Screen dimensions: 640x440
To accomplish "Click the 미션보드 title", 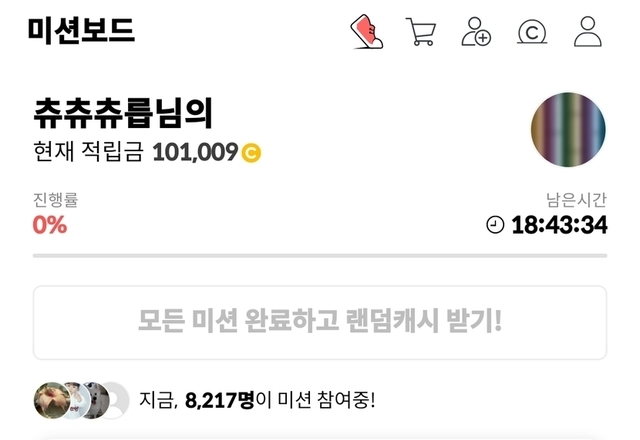I will (x=81, y=30).
